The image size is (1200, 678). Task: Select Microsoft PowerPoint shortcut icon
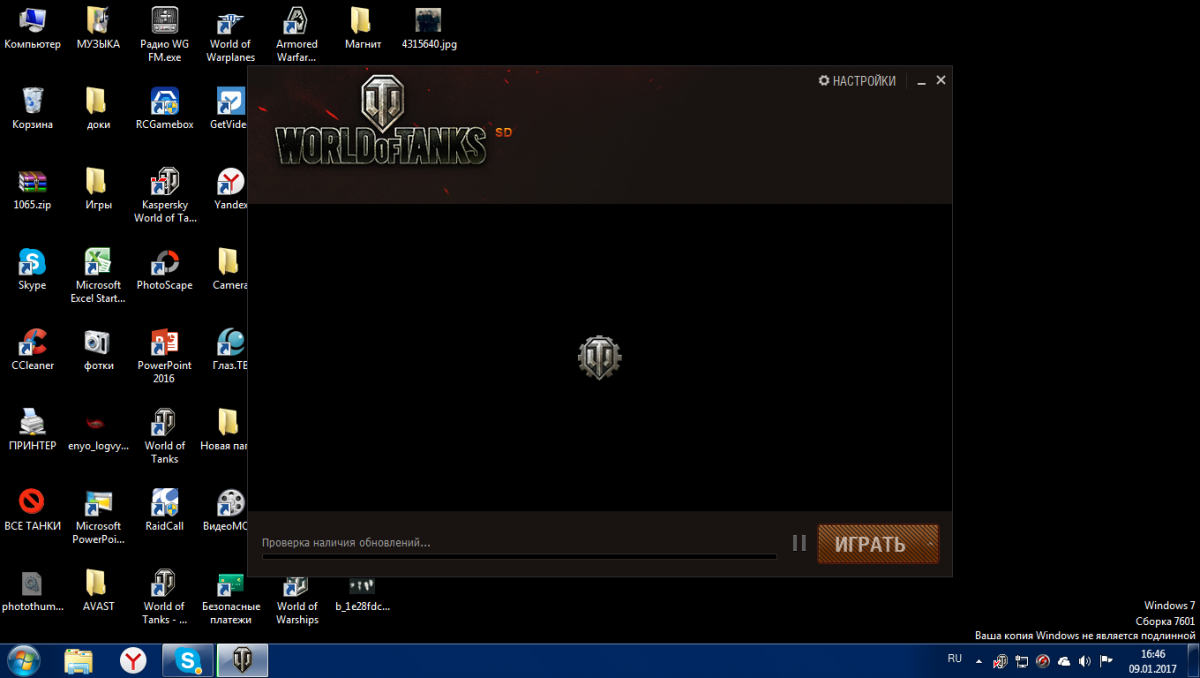[x=98, y=516]
